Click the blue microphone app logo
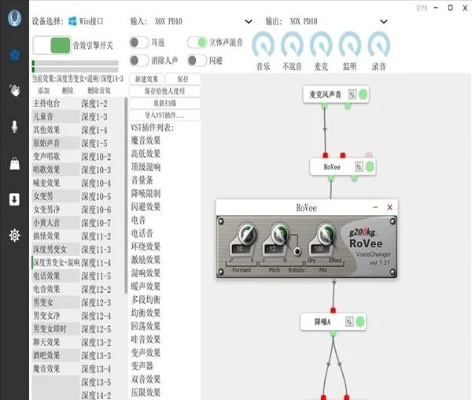 pyautogui.click(x=14, y=18)
